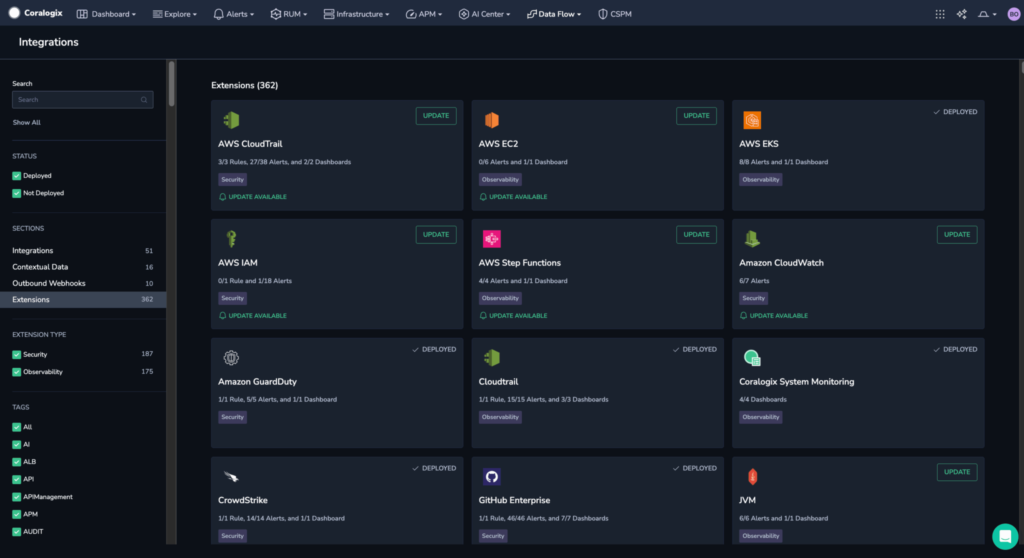Screen dimensions: 1024x558
Task: Open the RUM dropdown menu
Action: coord(289,14)
